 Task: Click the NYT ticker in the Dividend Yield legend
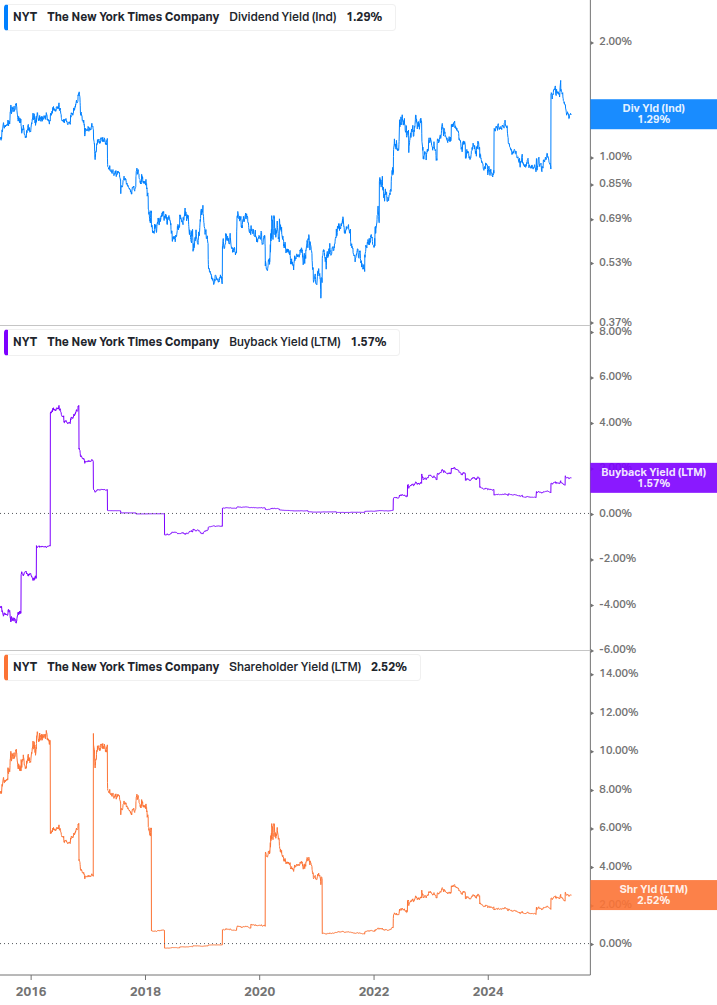(x=25, y=17)
